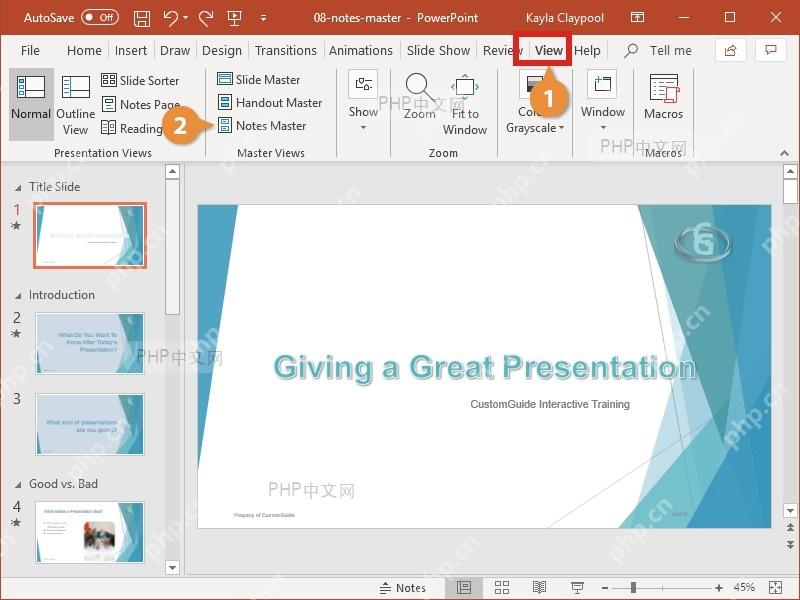Open Macros from the ribbon
The height and width of the screenshot is (600, 800).
click(x=663, y=96)
